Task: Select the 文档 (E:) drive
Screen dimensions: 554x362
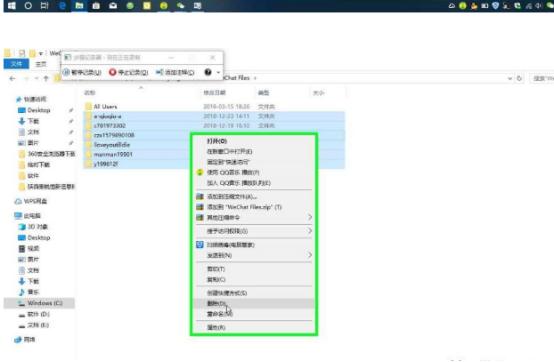Action: click(x=38, y=325)
